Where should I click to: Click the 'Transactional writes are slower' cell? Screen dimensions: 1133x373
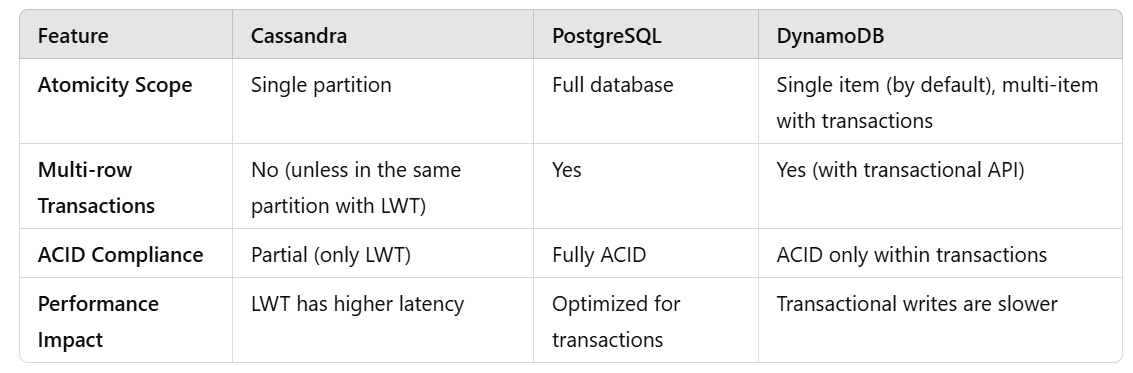[917, 304]
